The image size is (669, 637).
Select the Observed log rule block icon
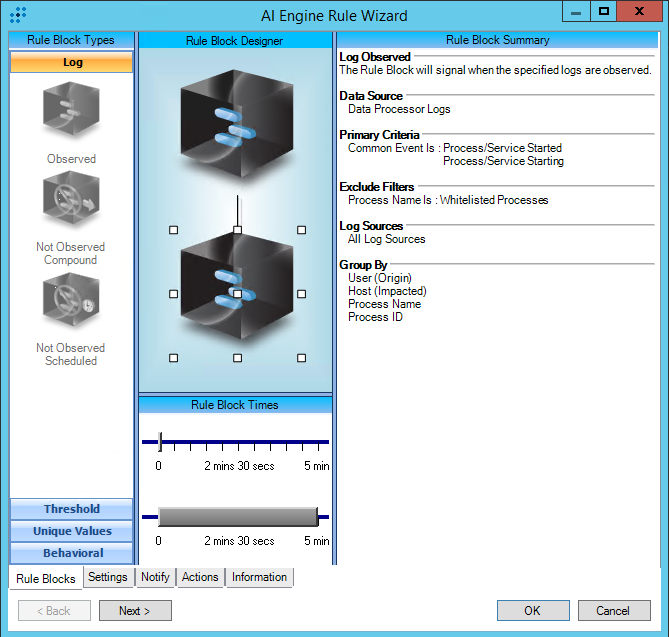pyautogui.click(x=71, y=112)
